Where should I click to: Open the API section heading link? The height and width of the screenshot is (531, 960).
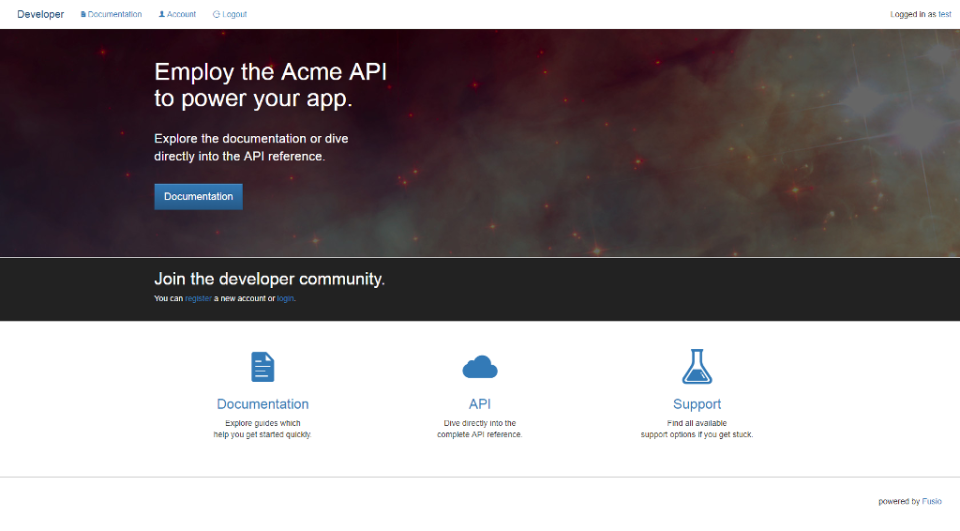tap(480, 404)
